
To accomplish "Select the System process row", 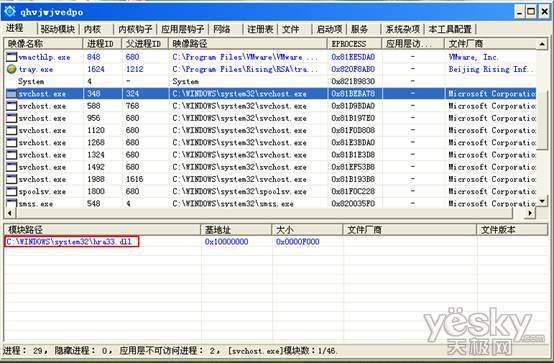I will [270, 81].
